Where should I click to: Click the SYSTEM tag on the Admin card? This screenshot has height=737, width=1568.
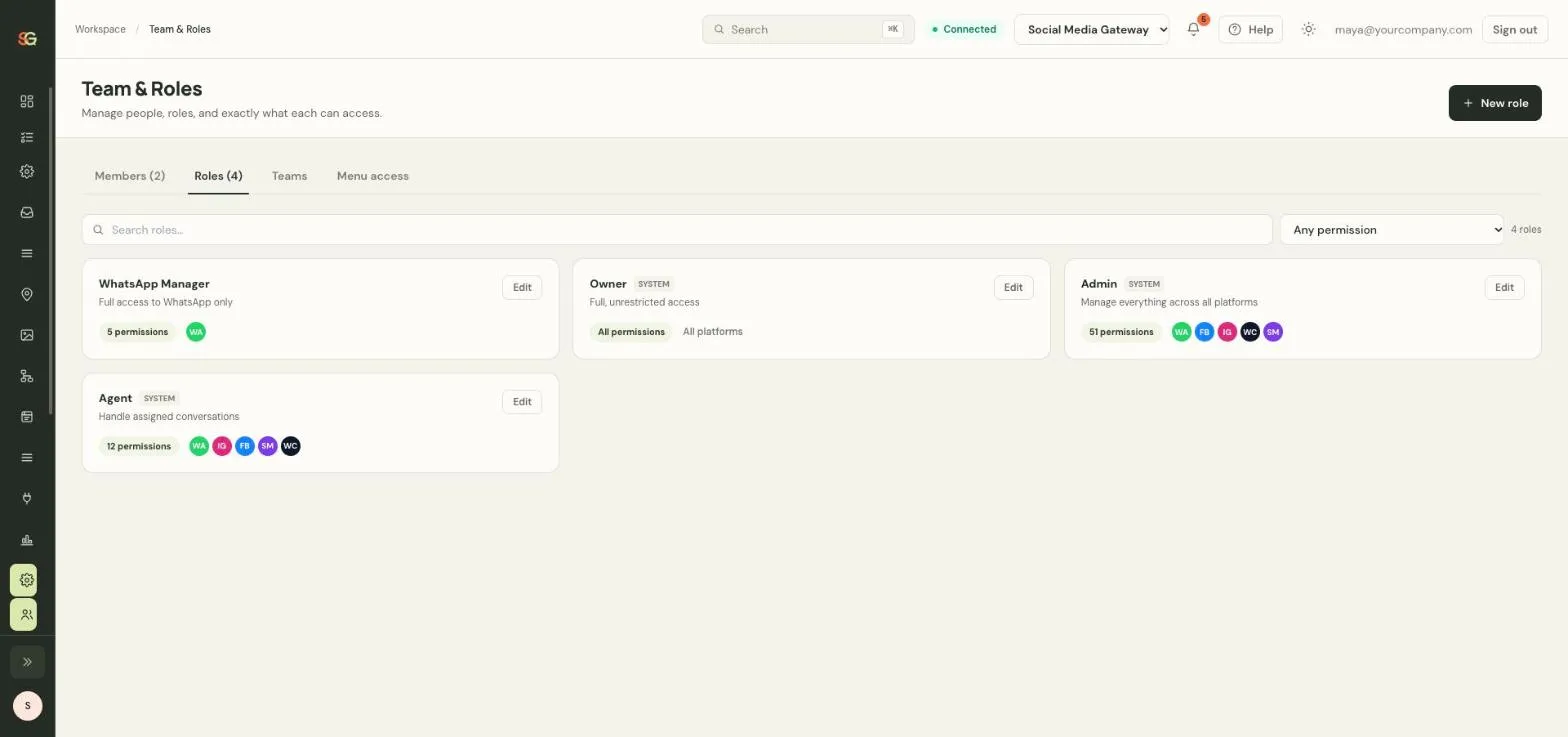pyautogui.click(x=1144, y=284)
